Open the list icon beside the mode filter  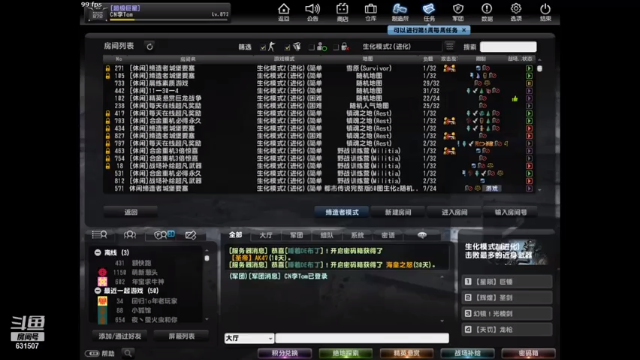[x=449, y=46]
